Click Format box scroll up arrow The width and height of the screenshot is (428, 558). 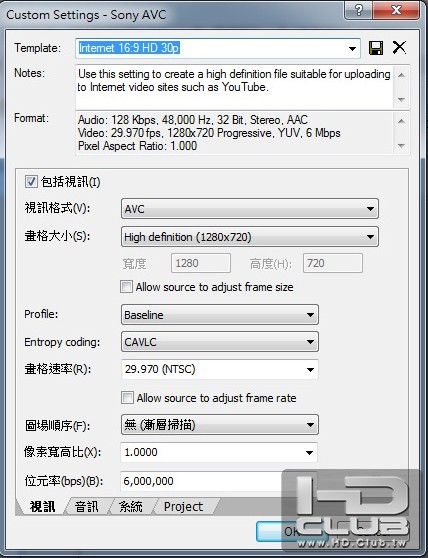click(401, 121)
